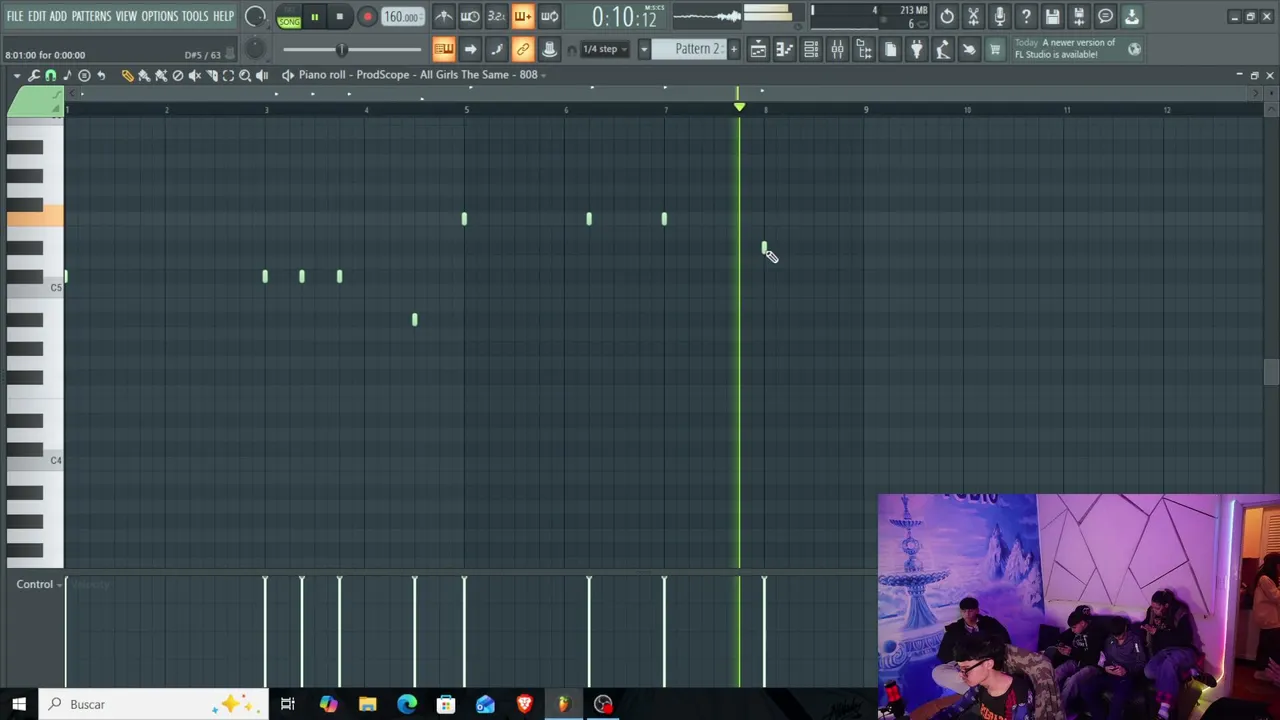This screenshot has width=1280, height=720.
Task: Select the Slice tool
Action: coord(212,75)
